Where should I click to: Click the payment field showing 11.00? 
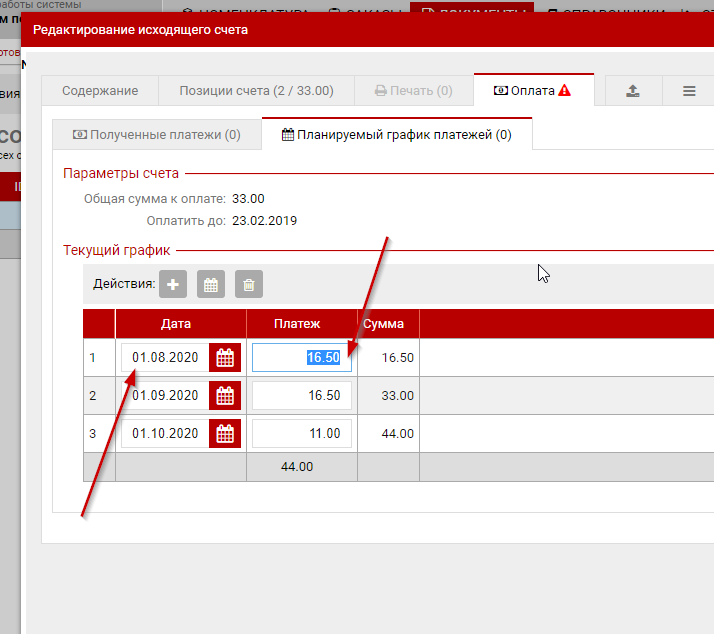[301, 434]
